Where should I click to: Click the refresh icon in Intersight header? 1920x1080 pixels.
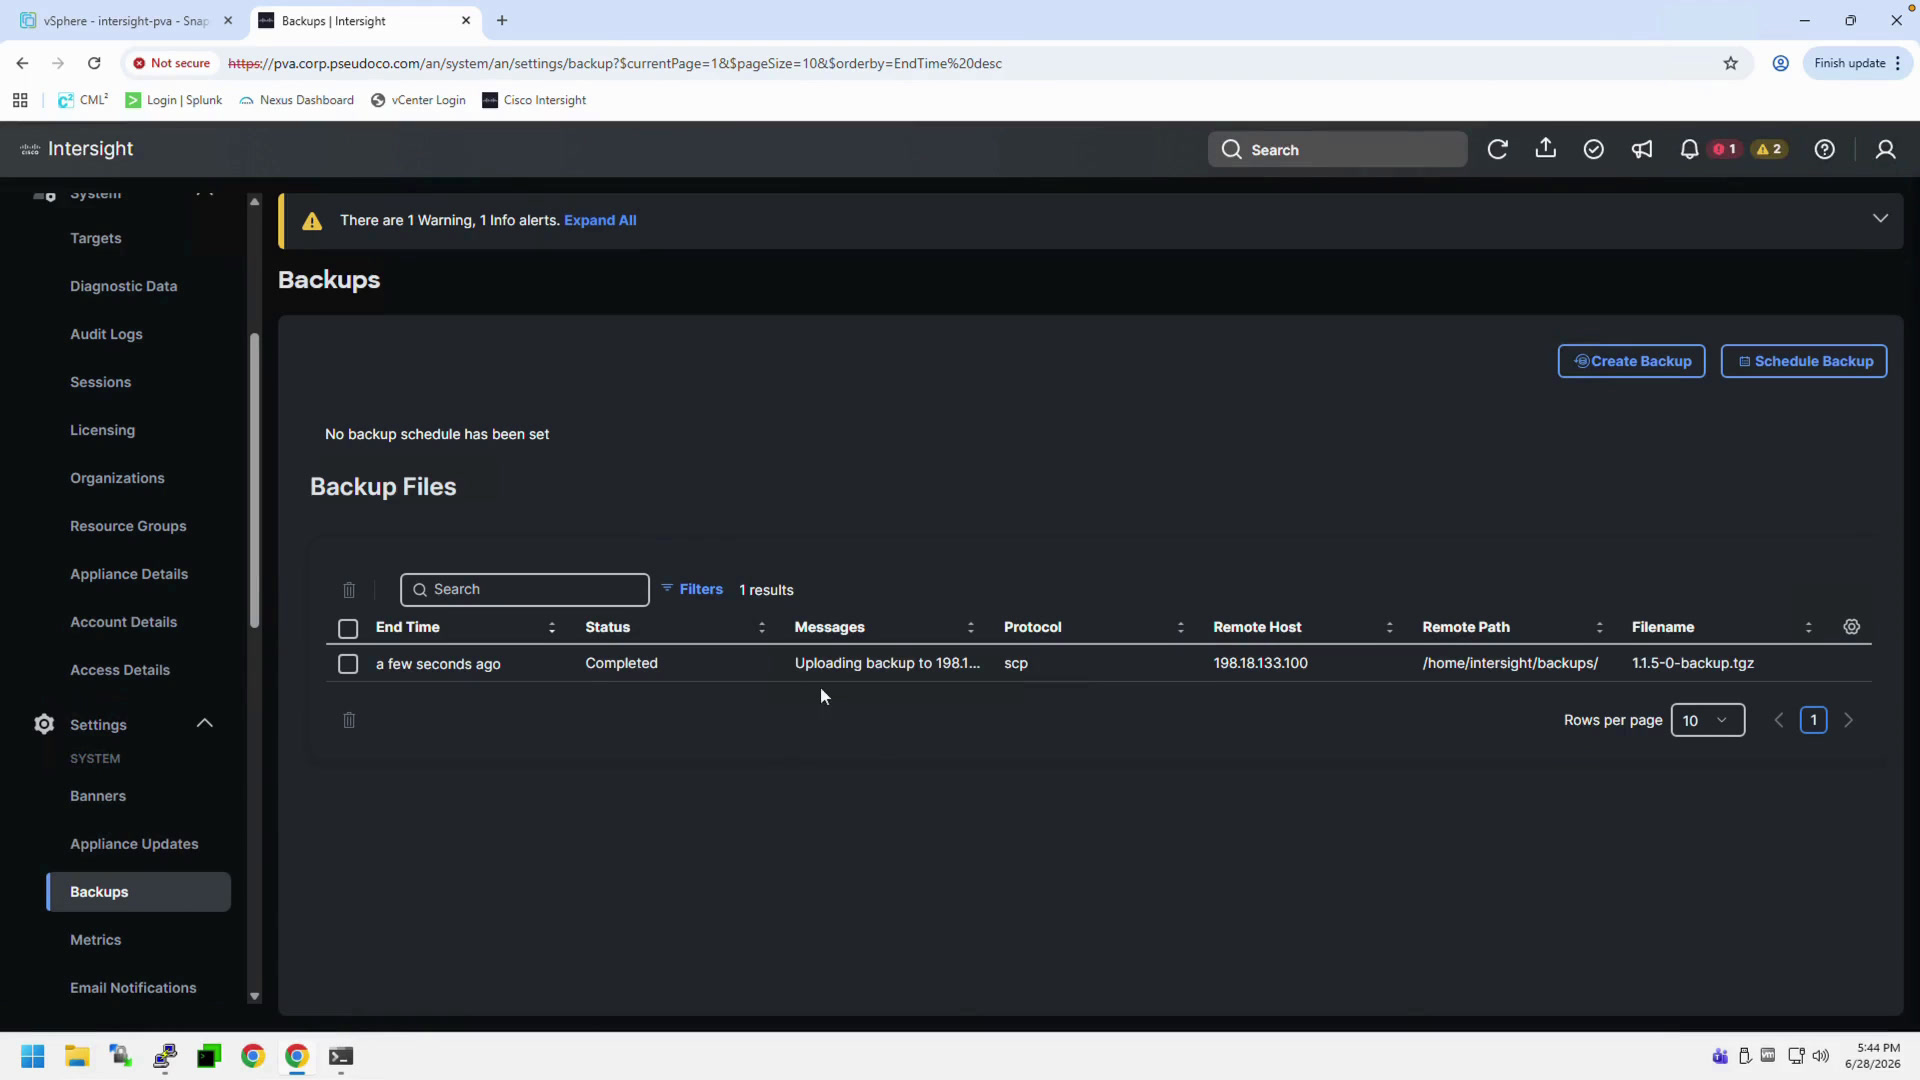[1497, 149]
